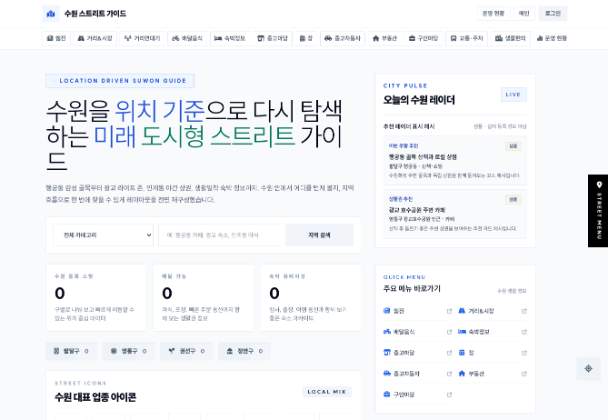Open the 숙박정보 navigation item
Viewport: 608px width, 420px height.
(230, 38)
